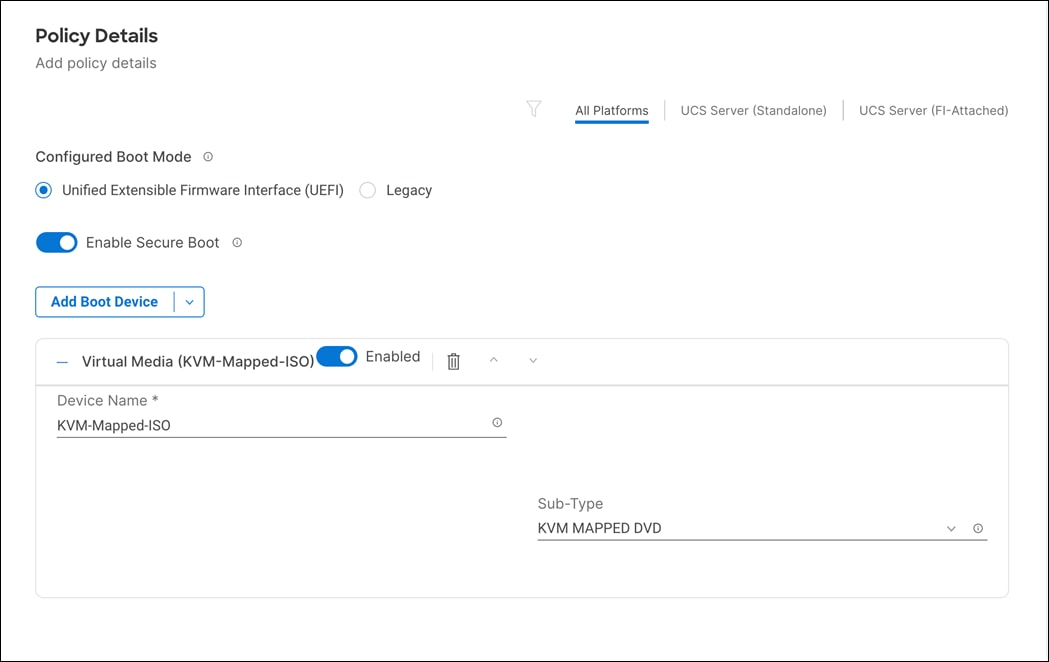
Task: Select the UEFI boot mode radio button
Action: [41, 190]
